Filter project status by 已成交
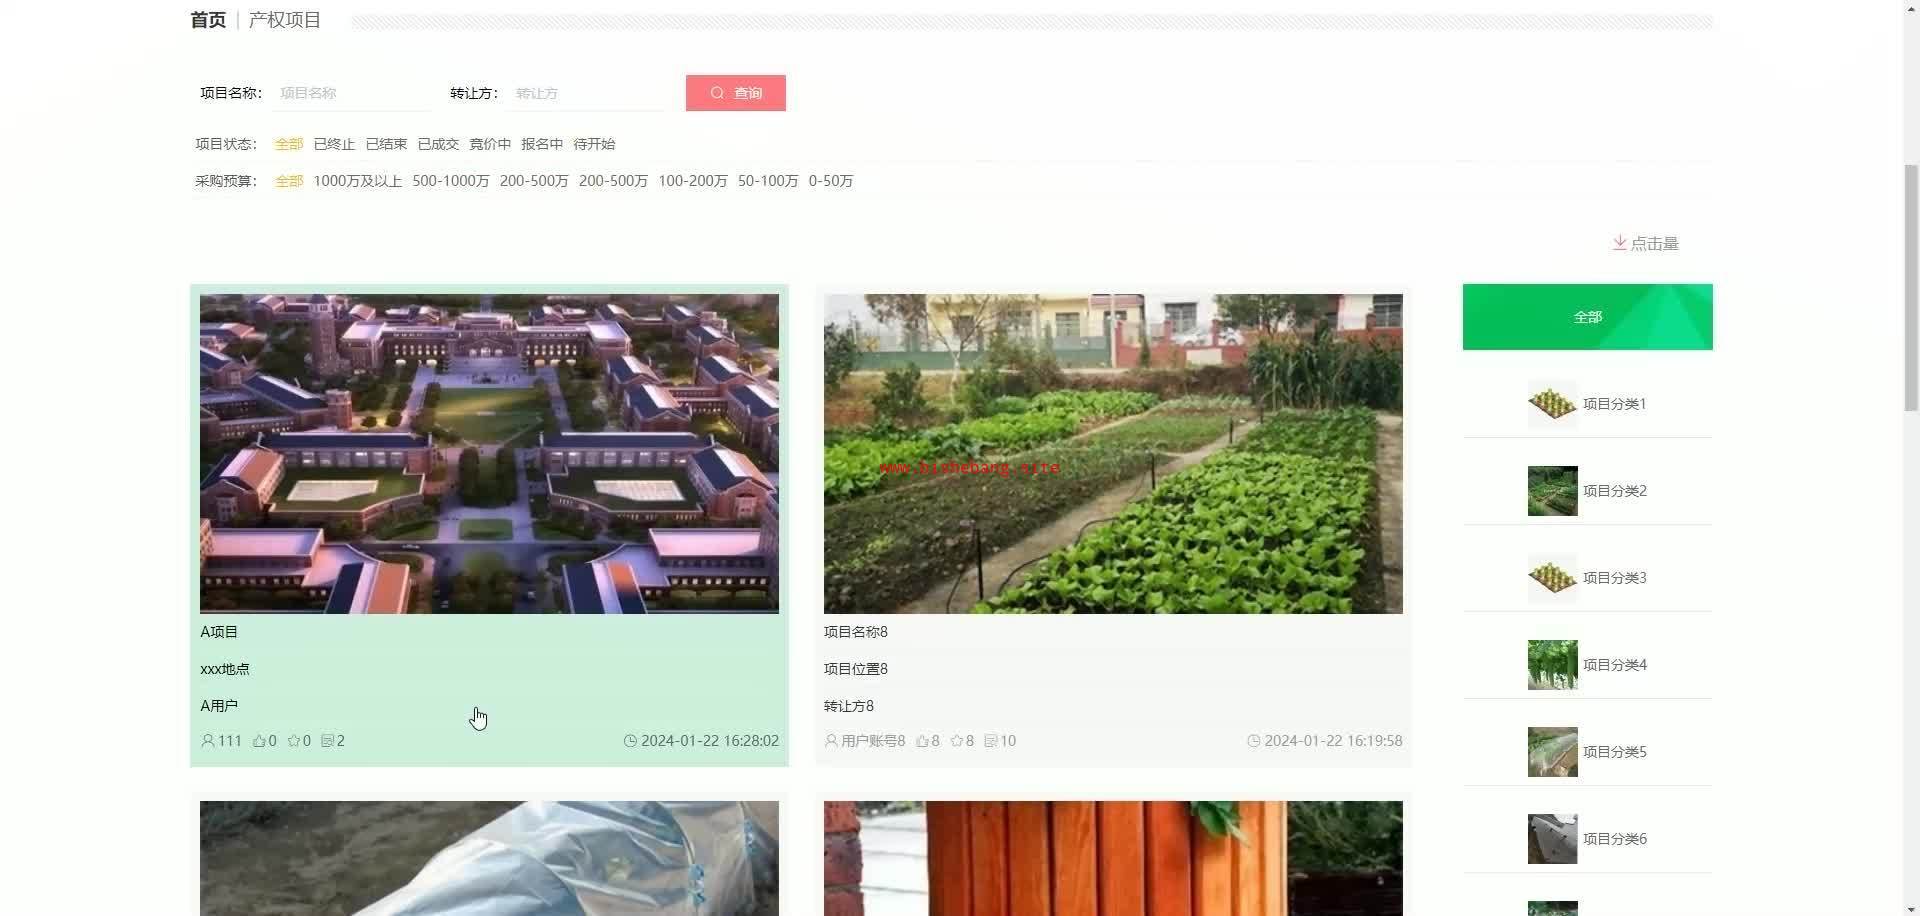 pyautogui.click(x=438, y=144)
